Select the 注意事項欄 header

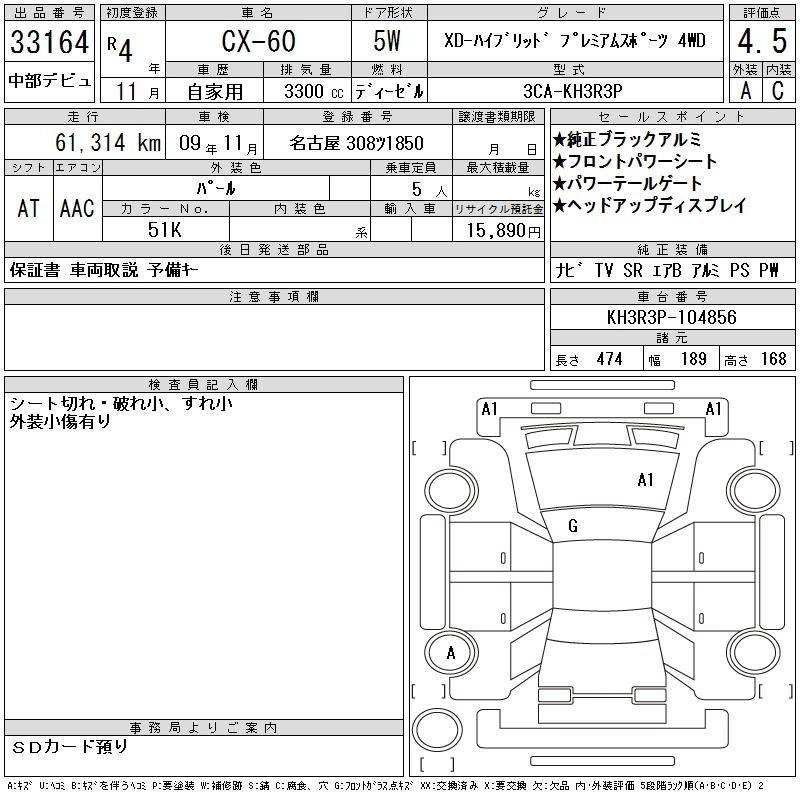click(x=274, y=297)
